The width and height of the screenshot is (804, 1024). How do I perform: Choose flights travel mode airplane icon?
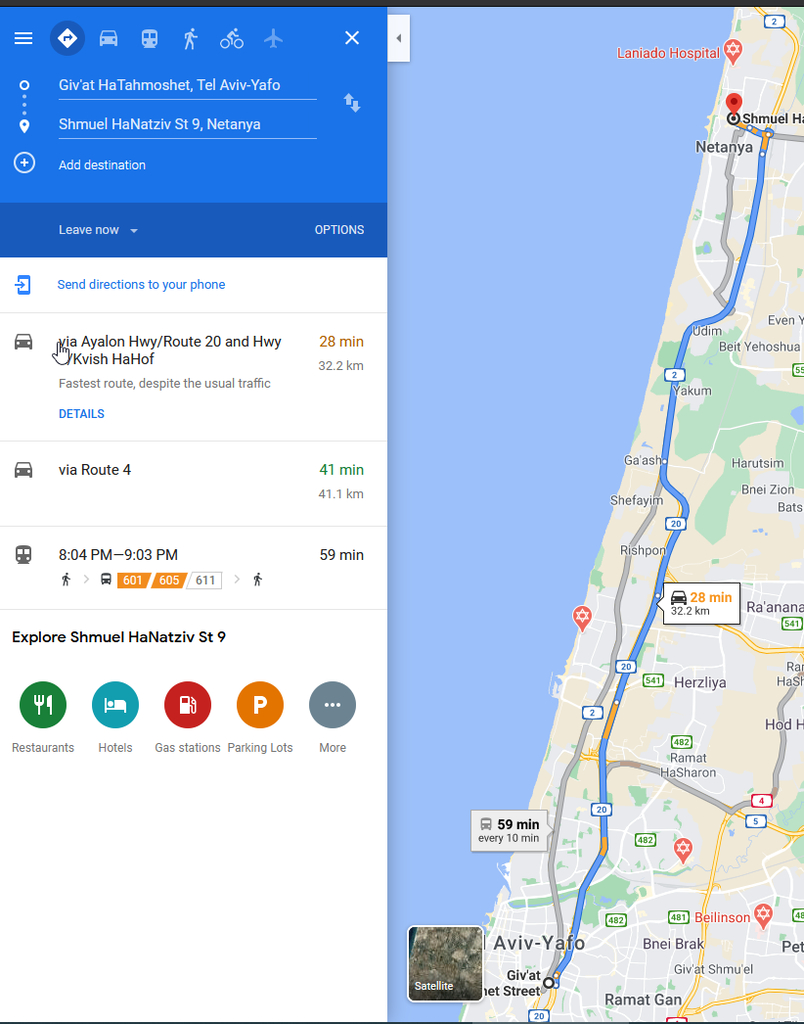pos(273,39)
